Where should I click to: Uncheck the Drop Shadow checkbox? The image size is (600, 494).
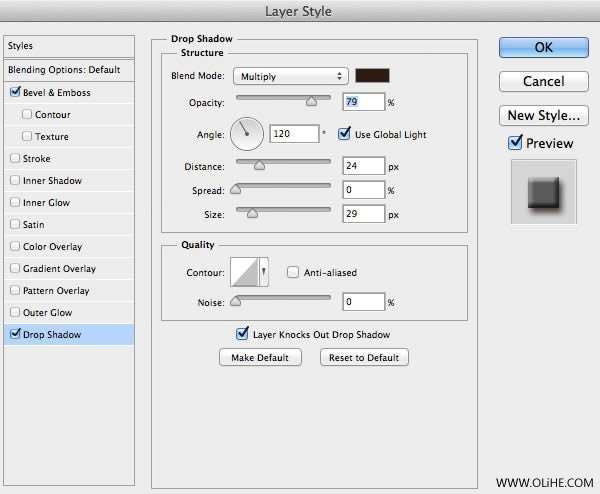tap(15, 334)
